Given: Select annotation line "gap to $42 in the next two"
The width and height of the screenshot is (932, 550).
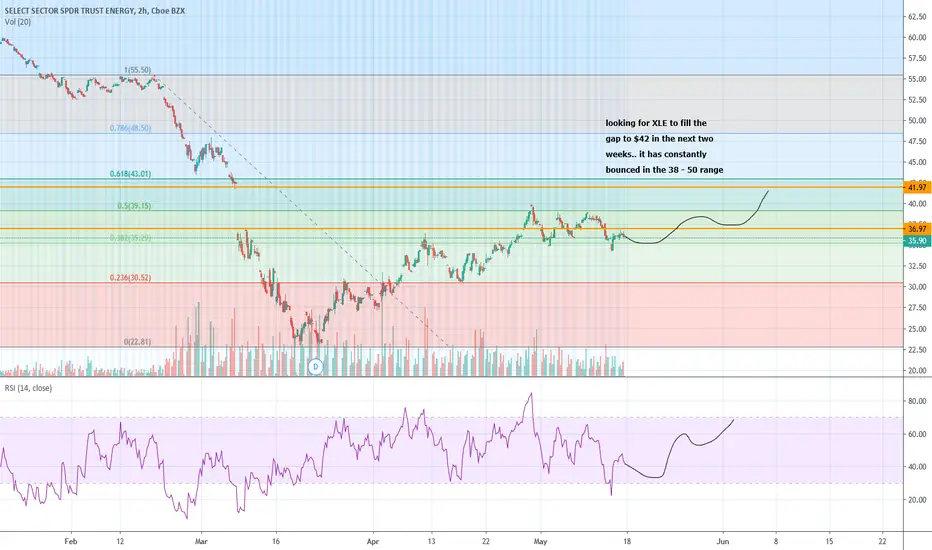Looking at the screenshot, I should [x=660, y=139].
